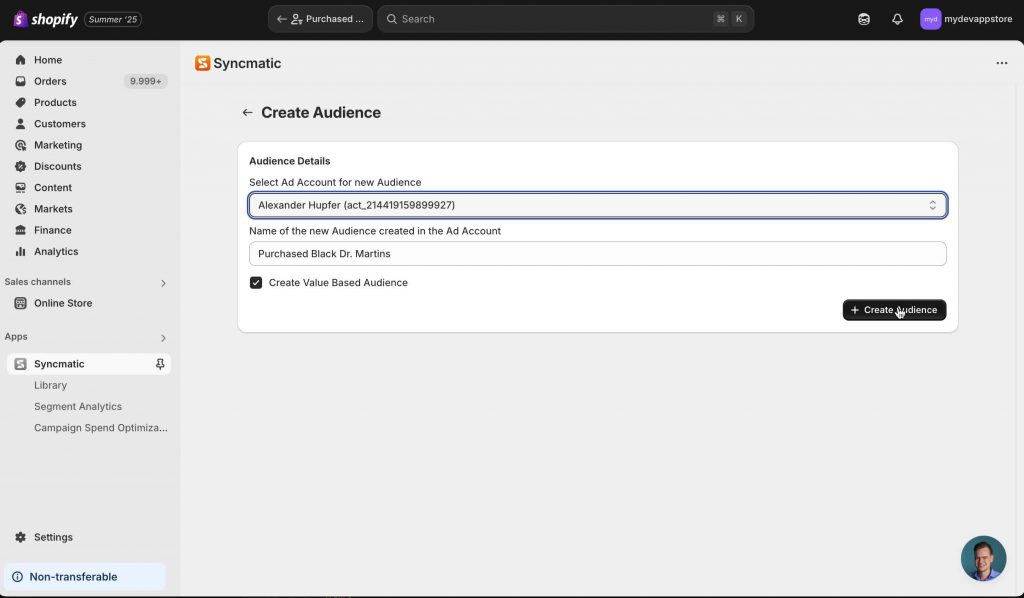1024x598 pixels.
Task: Click the Purchased back button in top bar
Action: point(320,19)
